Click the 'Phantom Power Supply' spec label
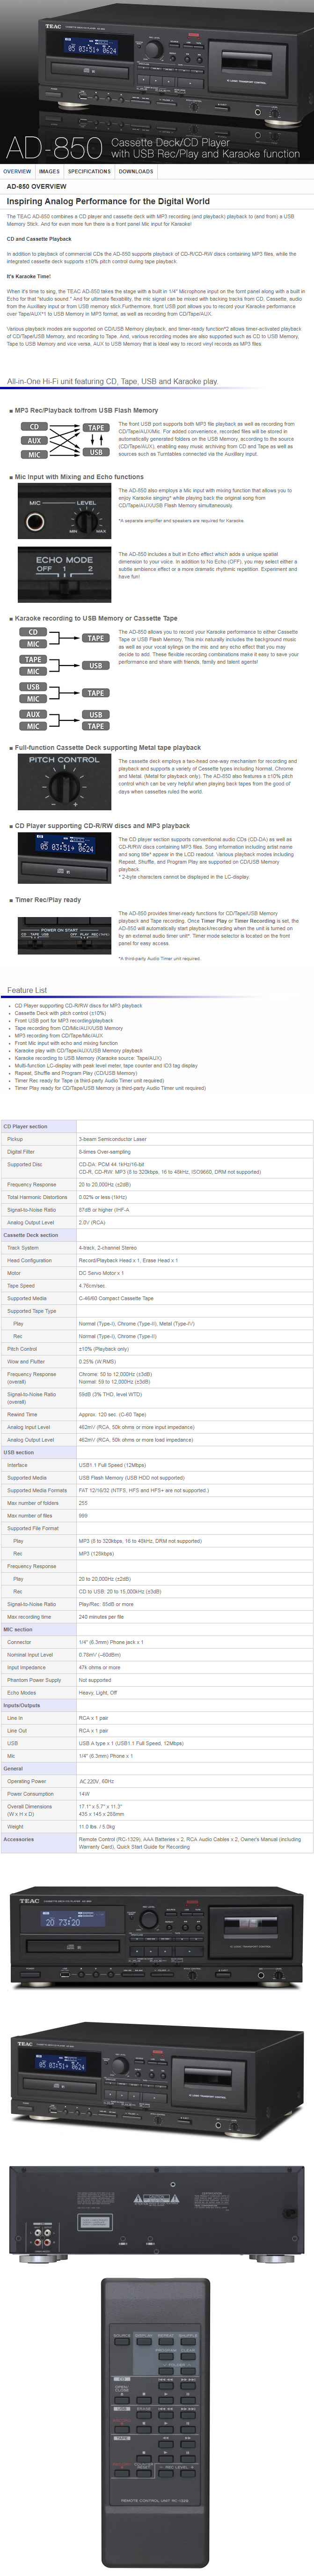This screenshot has width=314, height=2576. click(34, 1680)
